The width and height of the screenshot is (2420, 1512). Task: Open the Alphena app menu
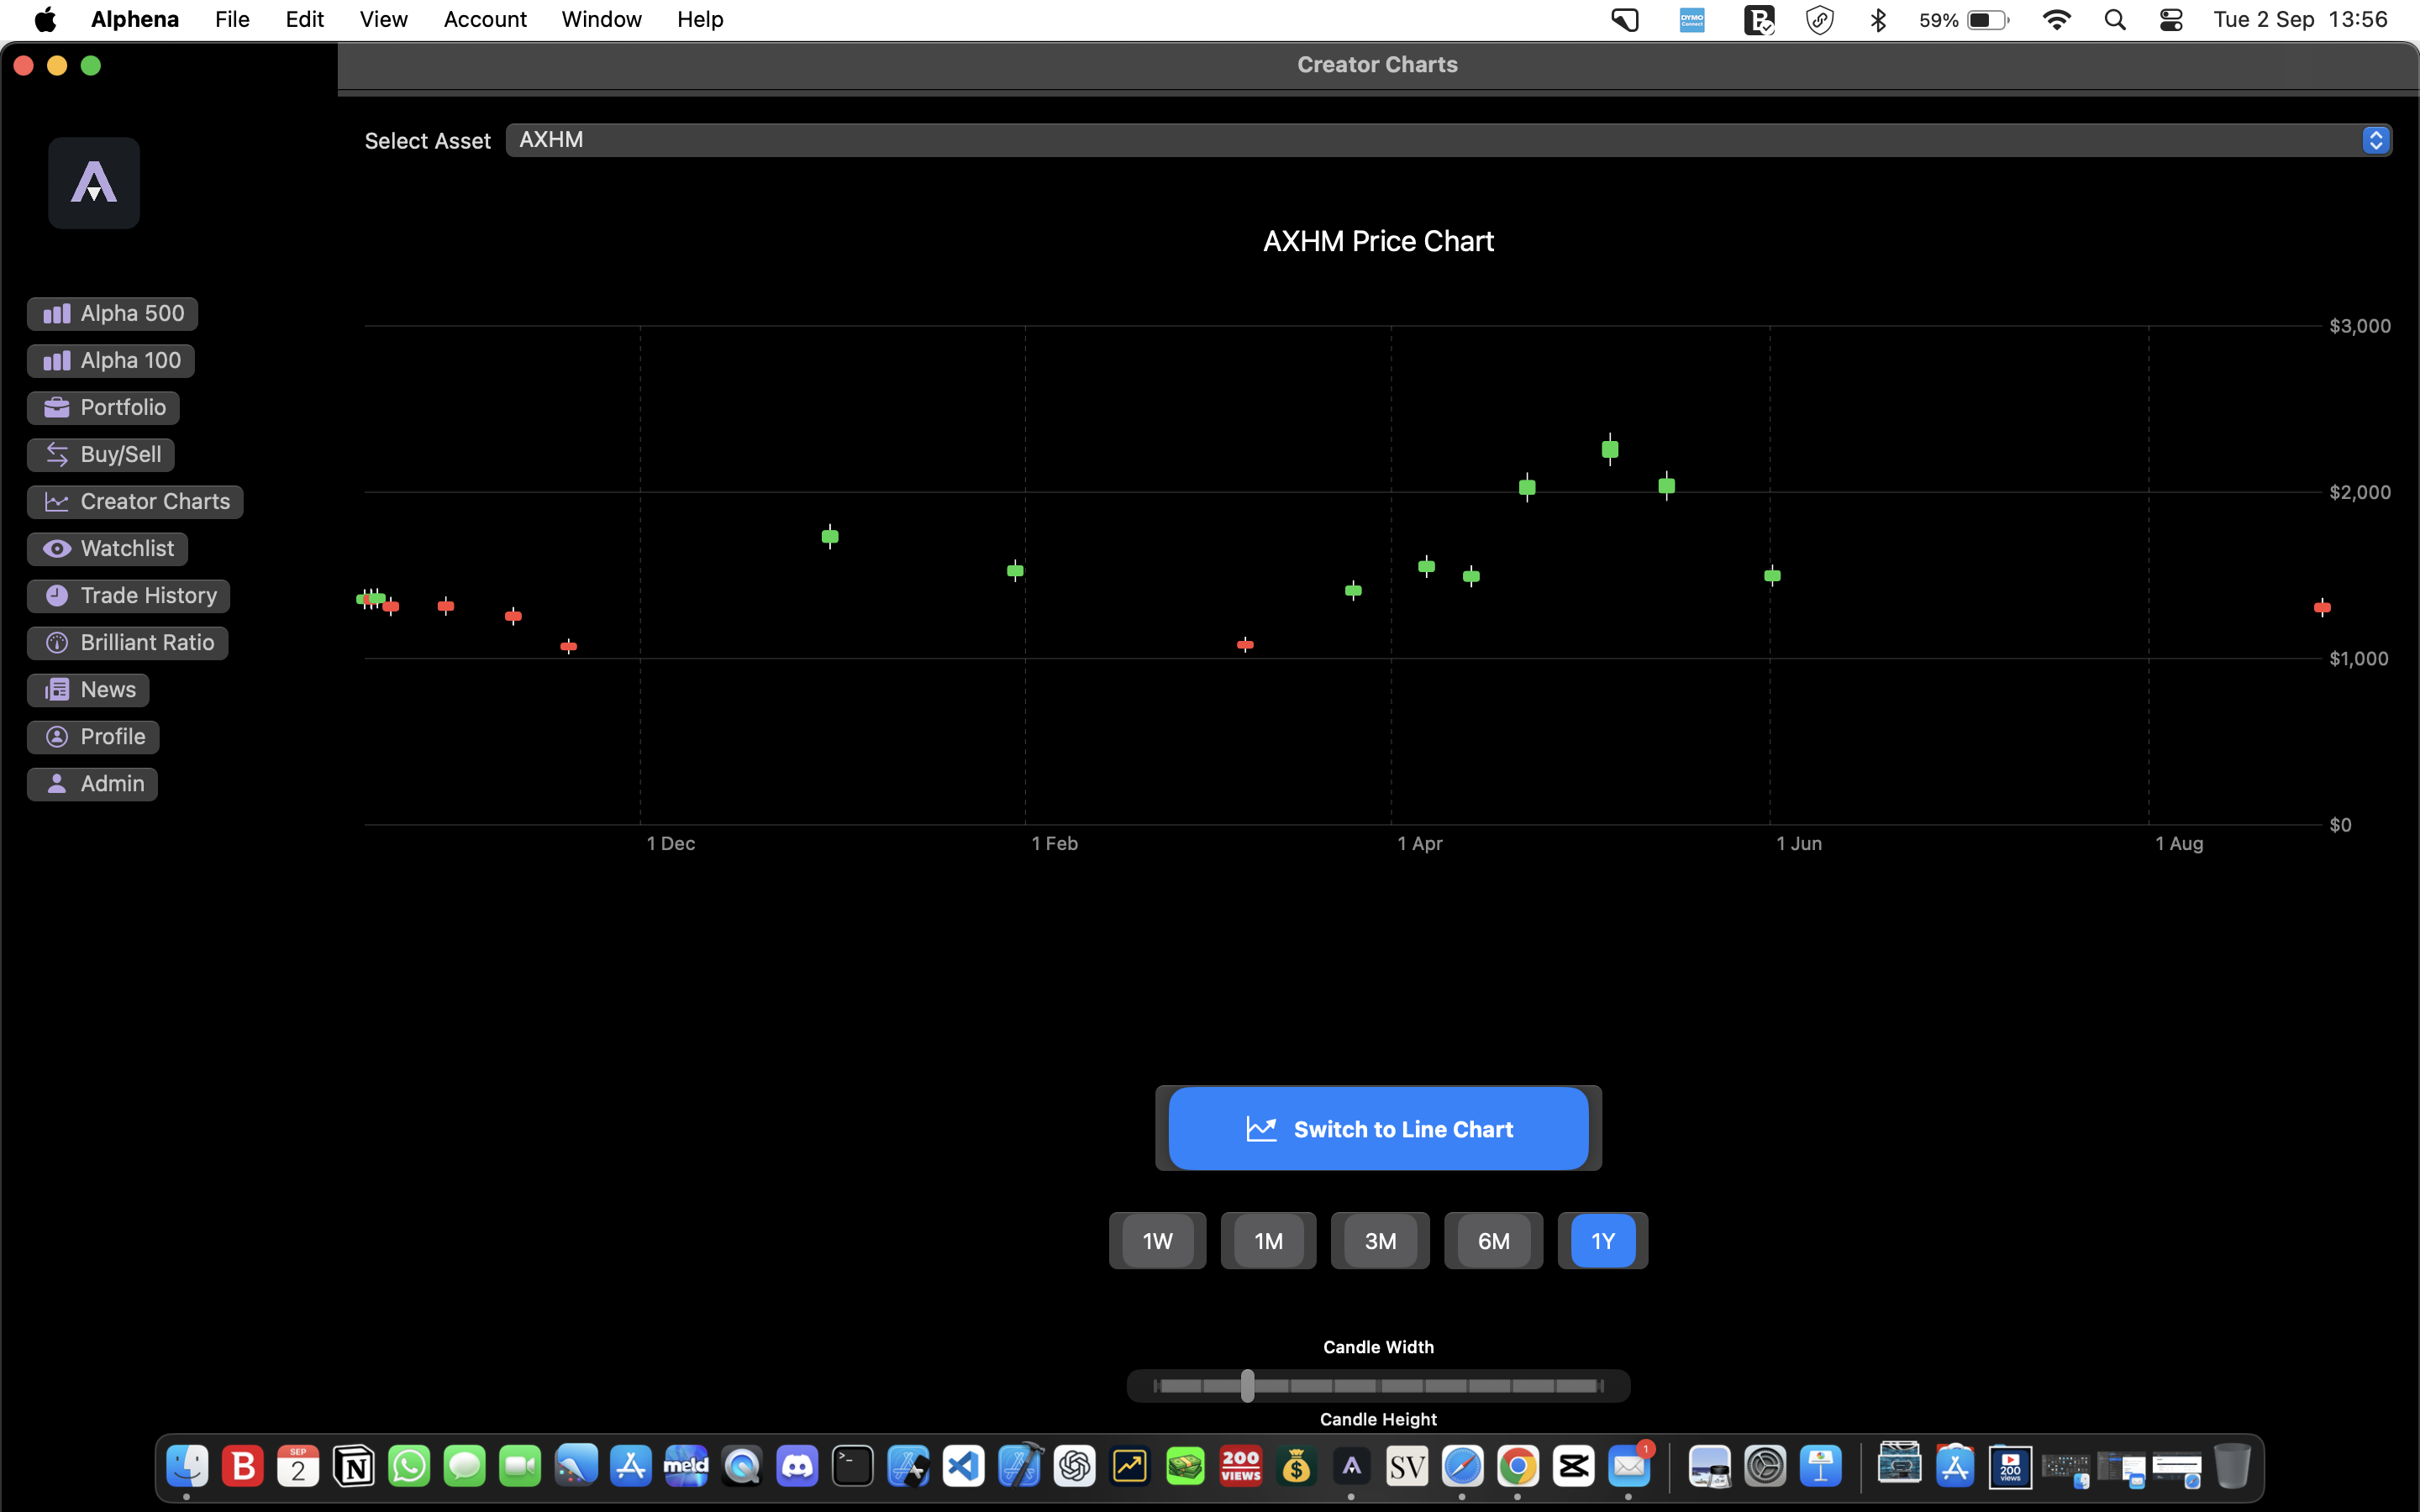[135, 19]
